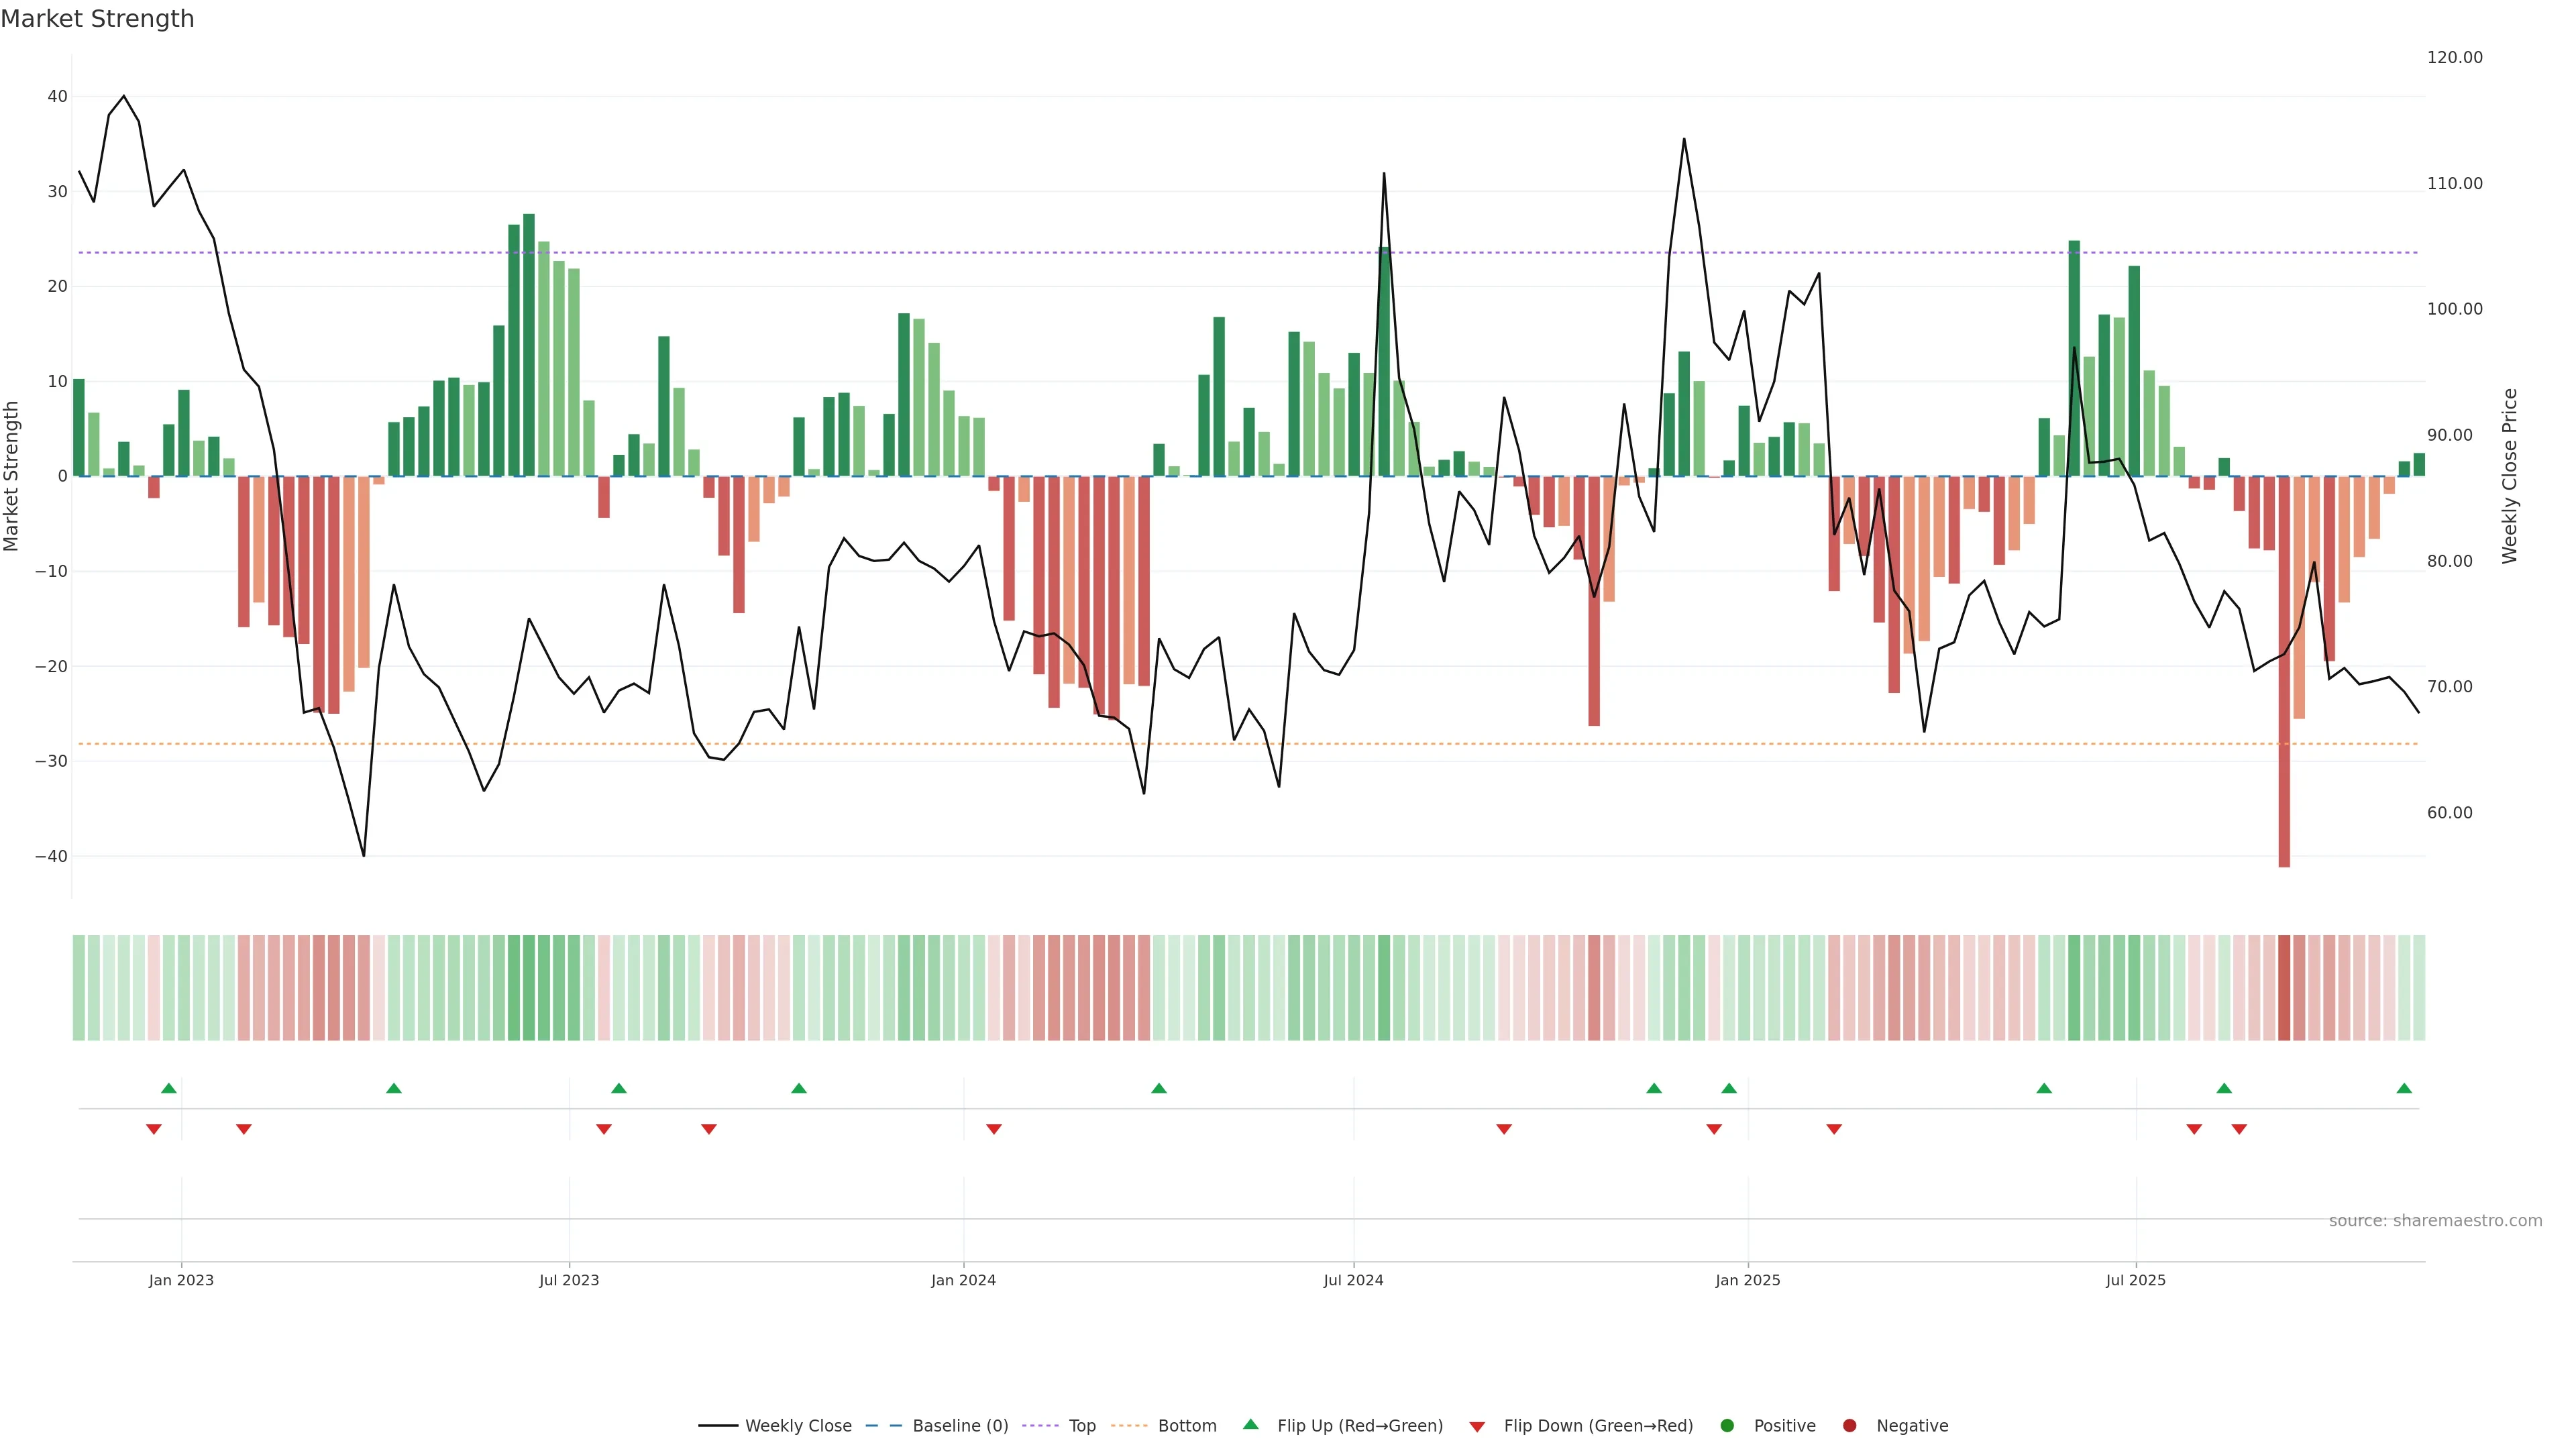The width and height of the screenshot is (2576, 1449).
Task: Click the Flip Down legend triangle icon
Action: coord(1477,1426)
